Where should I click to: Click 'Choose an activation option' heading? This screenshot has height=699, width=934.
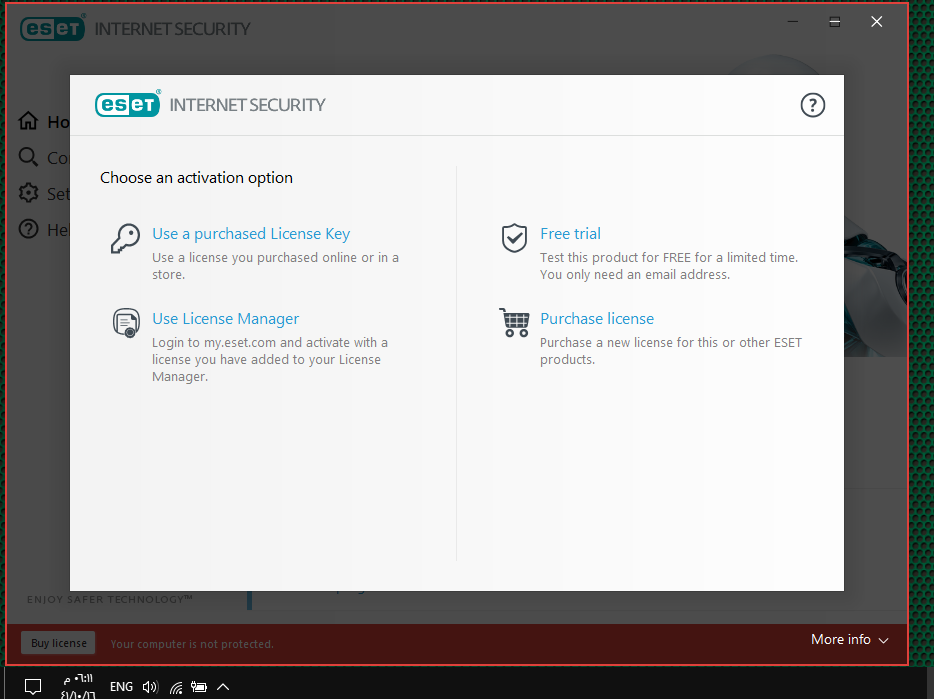(x=196, y=178)
